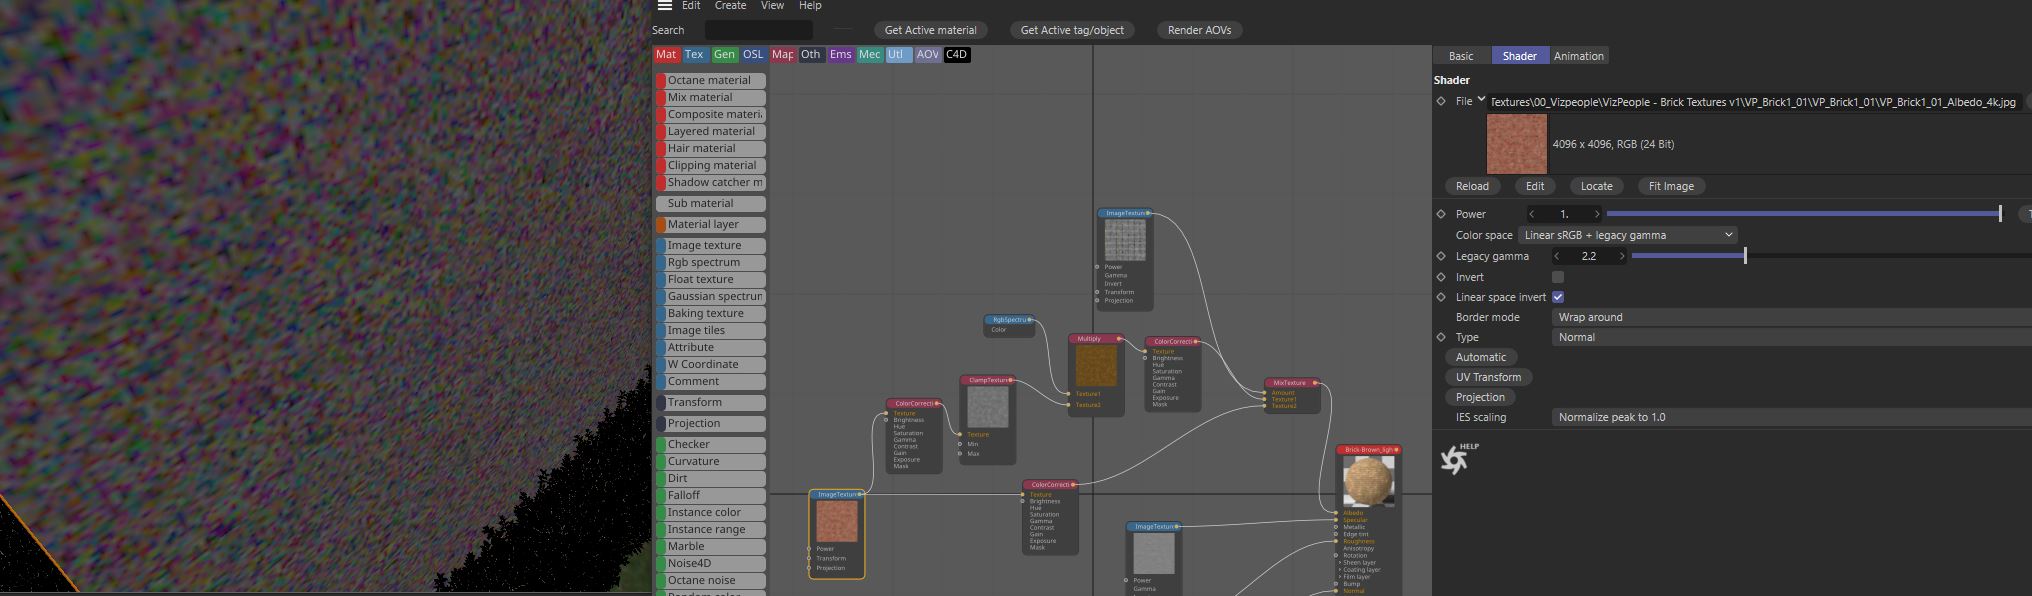2032x596 pixels.
Task: Select the Multiply node in the graph
Action: pos(1096,374)
